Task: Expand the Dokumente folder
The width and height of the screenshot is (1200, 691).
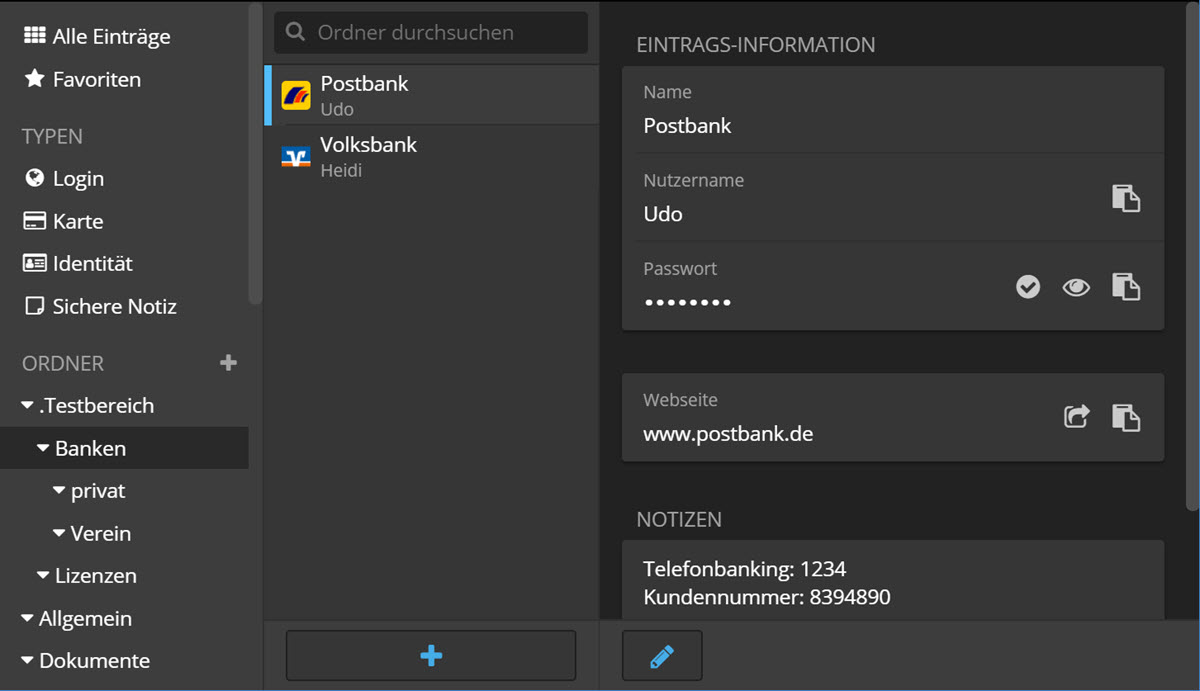Action: [29, 660]
